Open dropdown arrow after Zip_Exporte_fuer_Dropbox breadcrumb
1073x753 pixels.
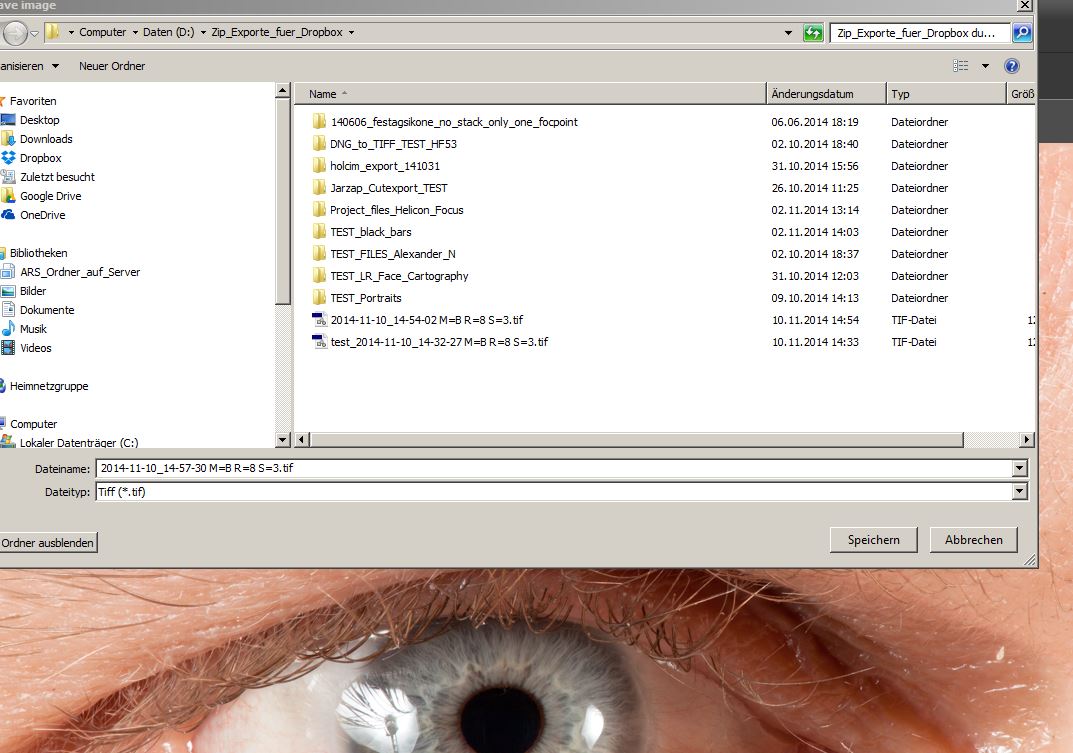pos(351,32)
